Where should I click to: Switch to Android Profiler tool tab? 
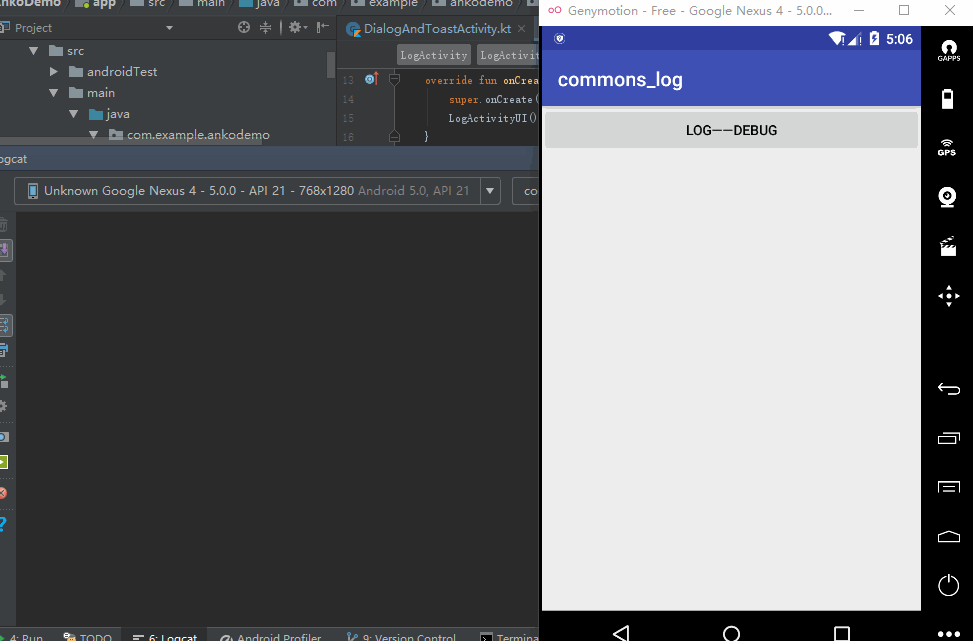(x=272, y=637)
